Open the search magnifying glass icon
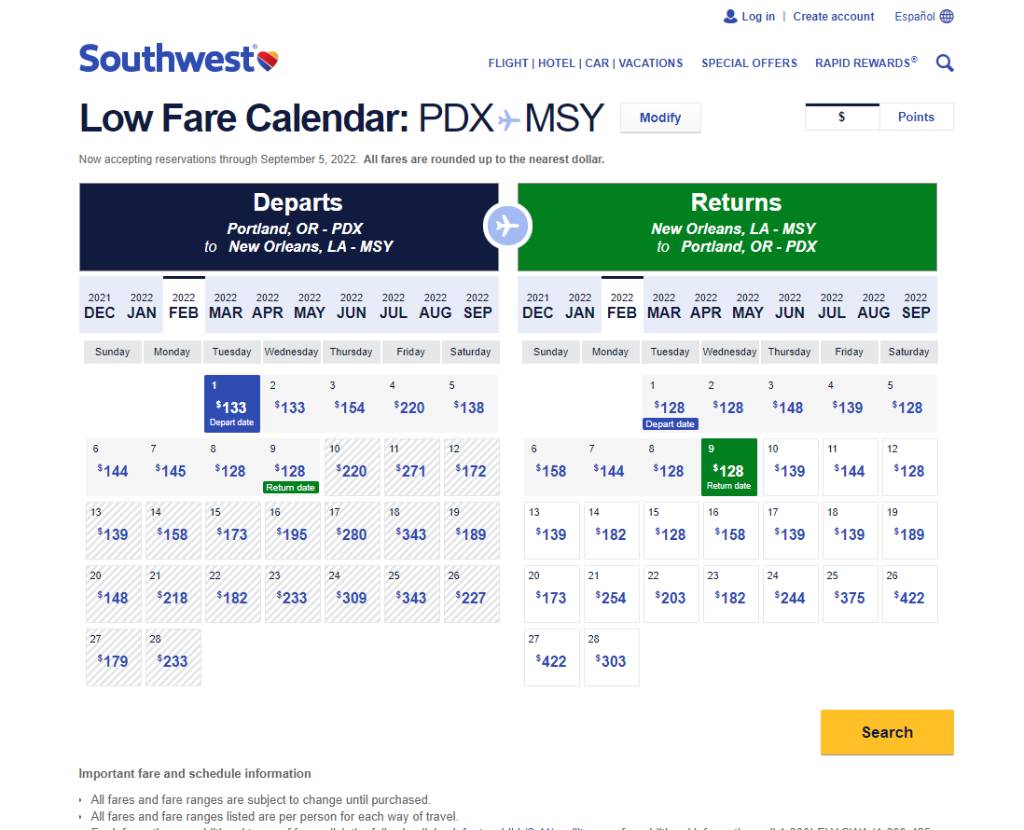Screen dimensions: 1024x830 coord(944,62)
